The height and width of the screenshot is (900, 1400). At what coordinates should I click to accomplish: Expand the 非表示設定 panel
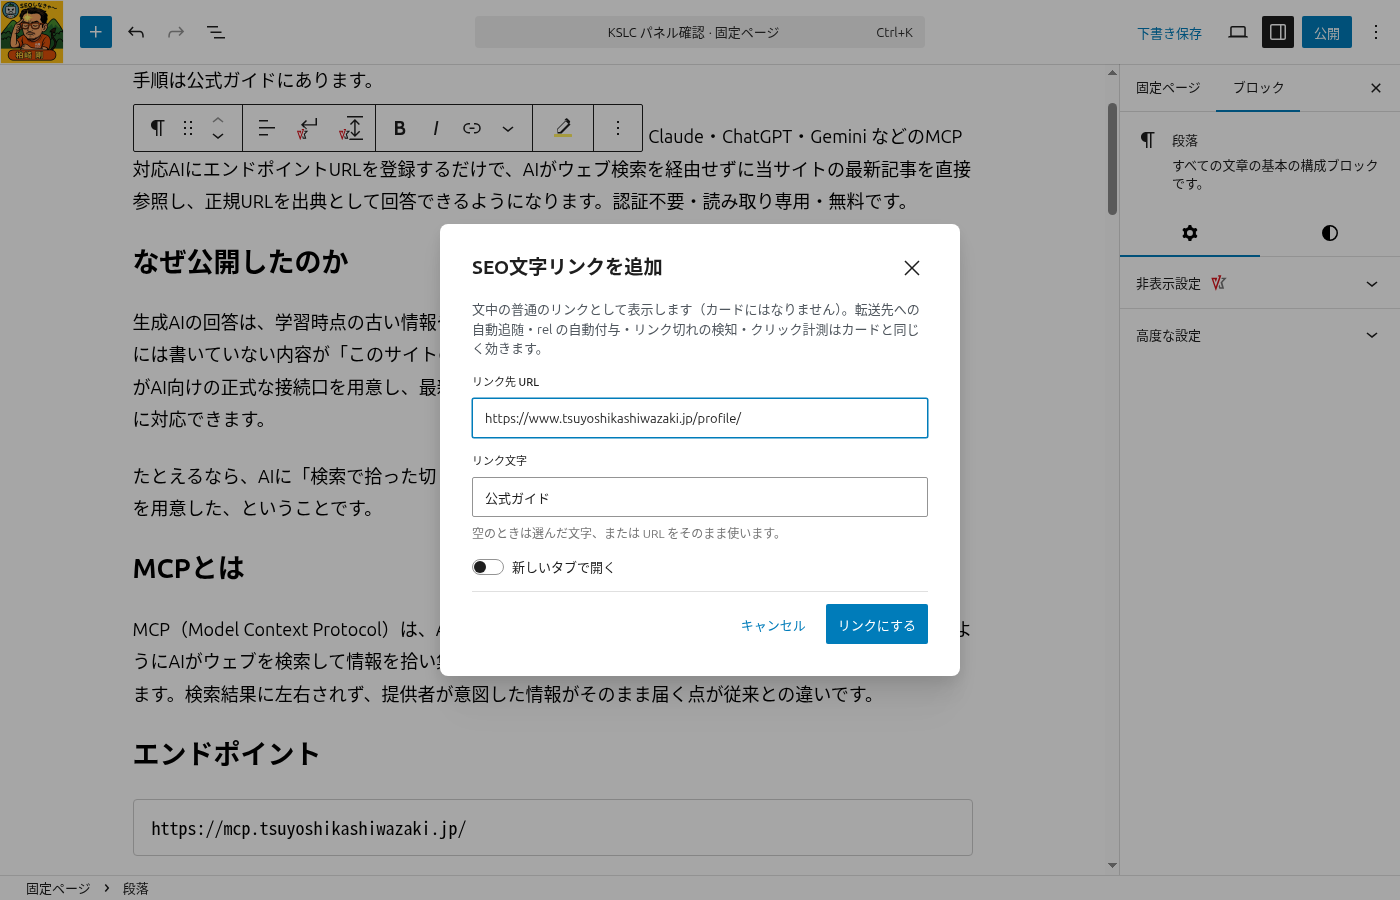click(x=1260, y=283)
